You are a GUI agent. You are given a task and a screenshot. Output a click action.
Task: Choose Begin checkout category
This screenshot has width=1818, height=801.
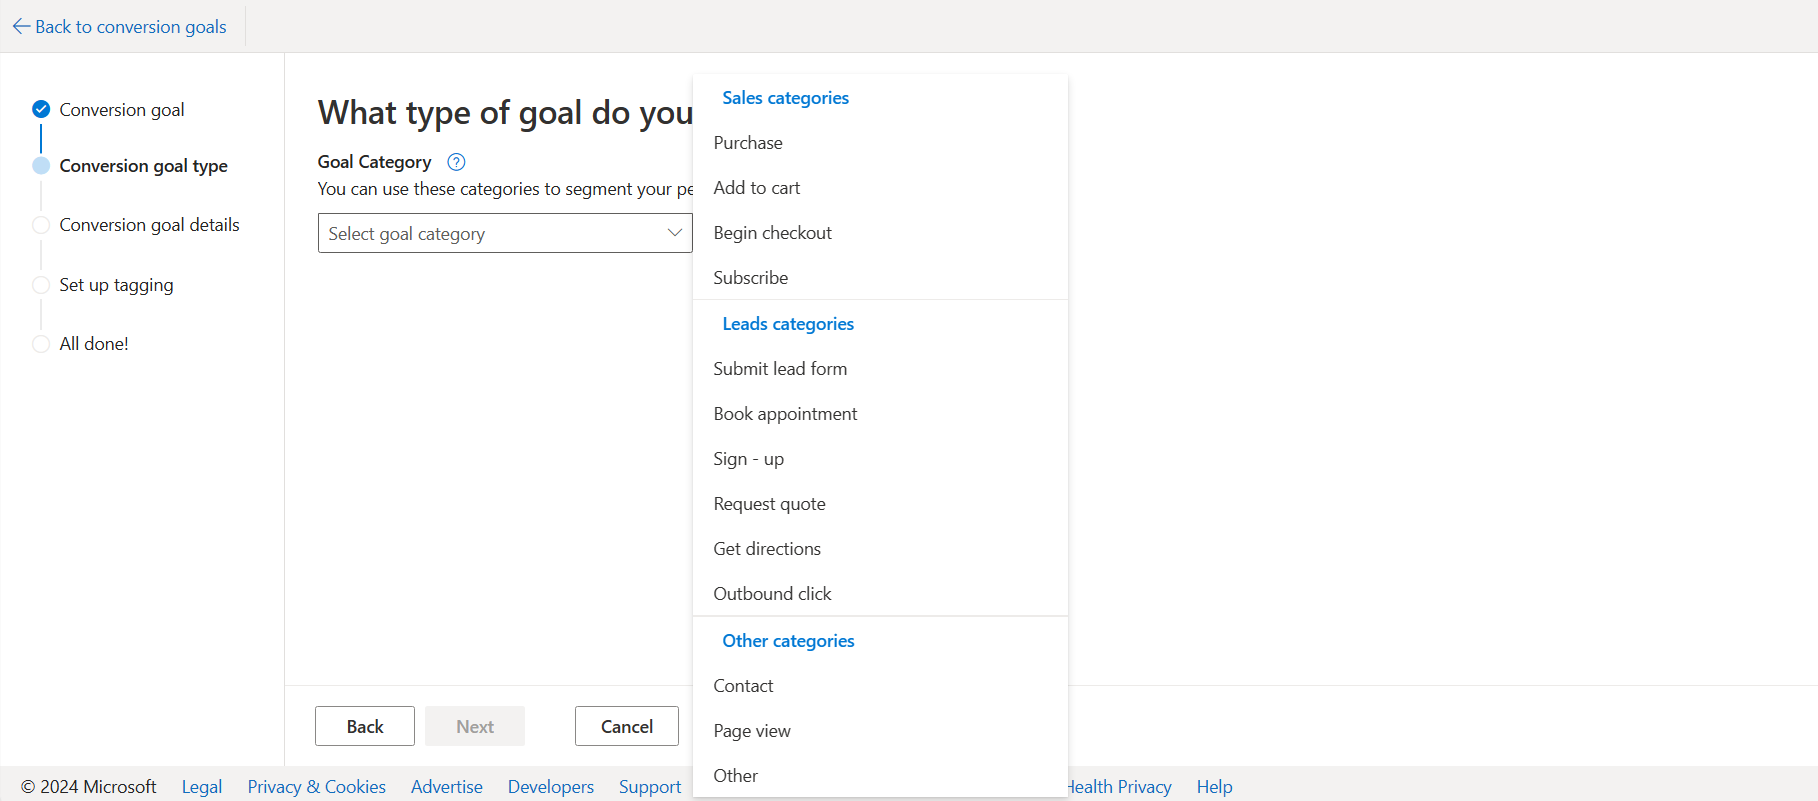point(880,233)
